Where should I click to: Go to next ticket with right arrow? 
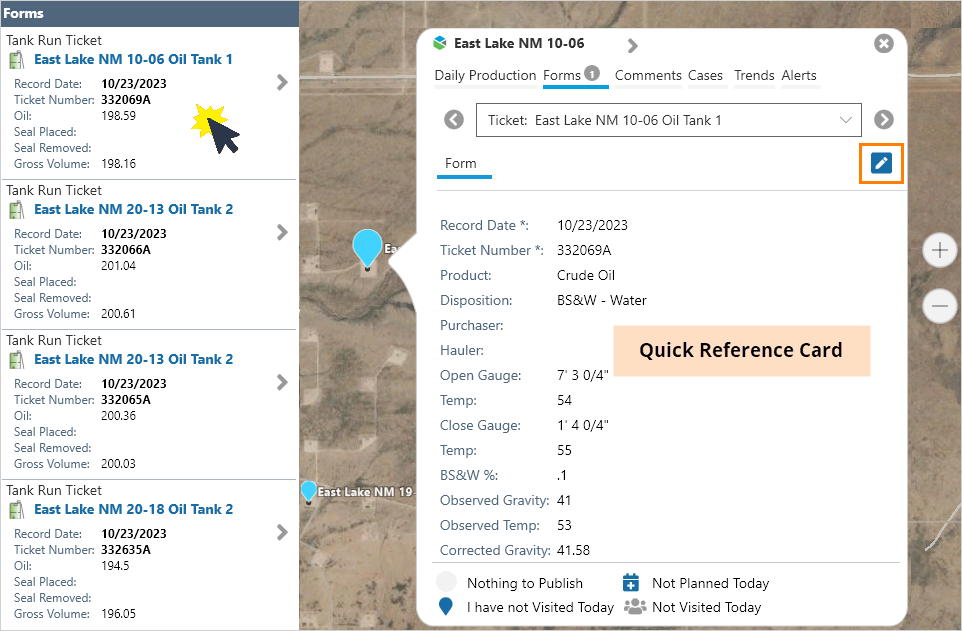pos(883,120)
